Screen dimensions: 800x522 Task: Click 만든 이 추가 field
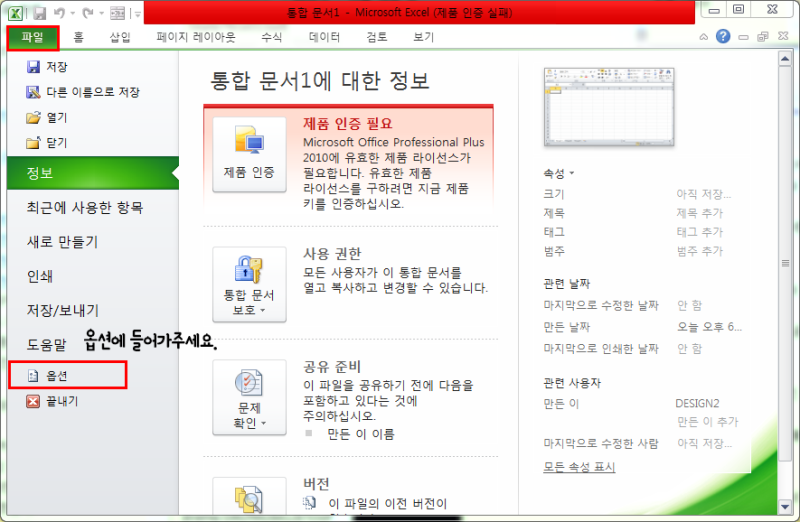708,421
